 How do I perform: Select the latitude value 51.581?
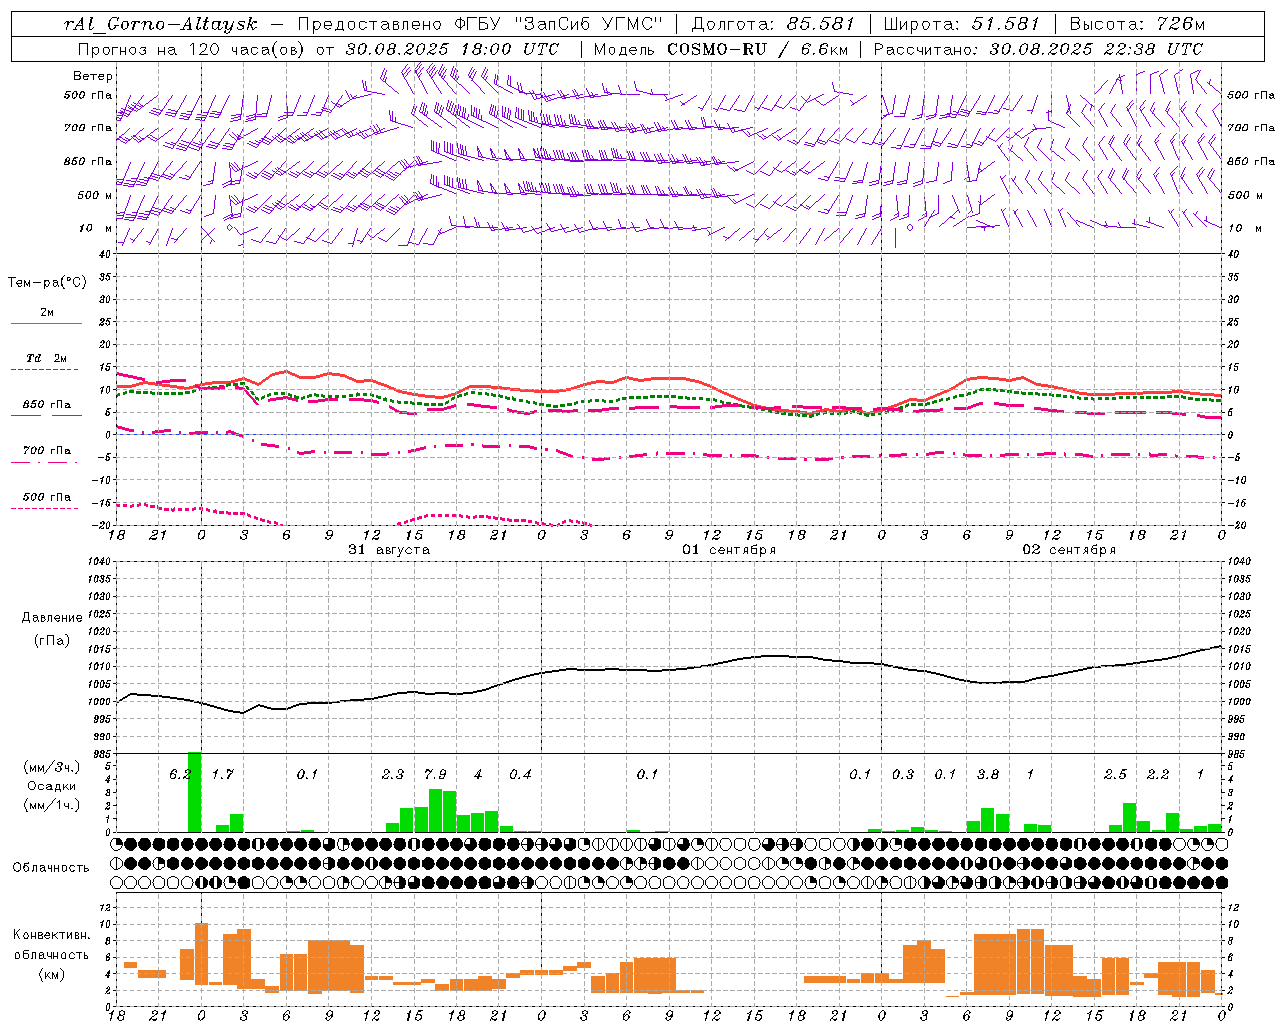coord(1006,24)
